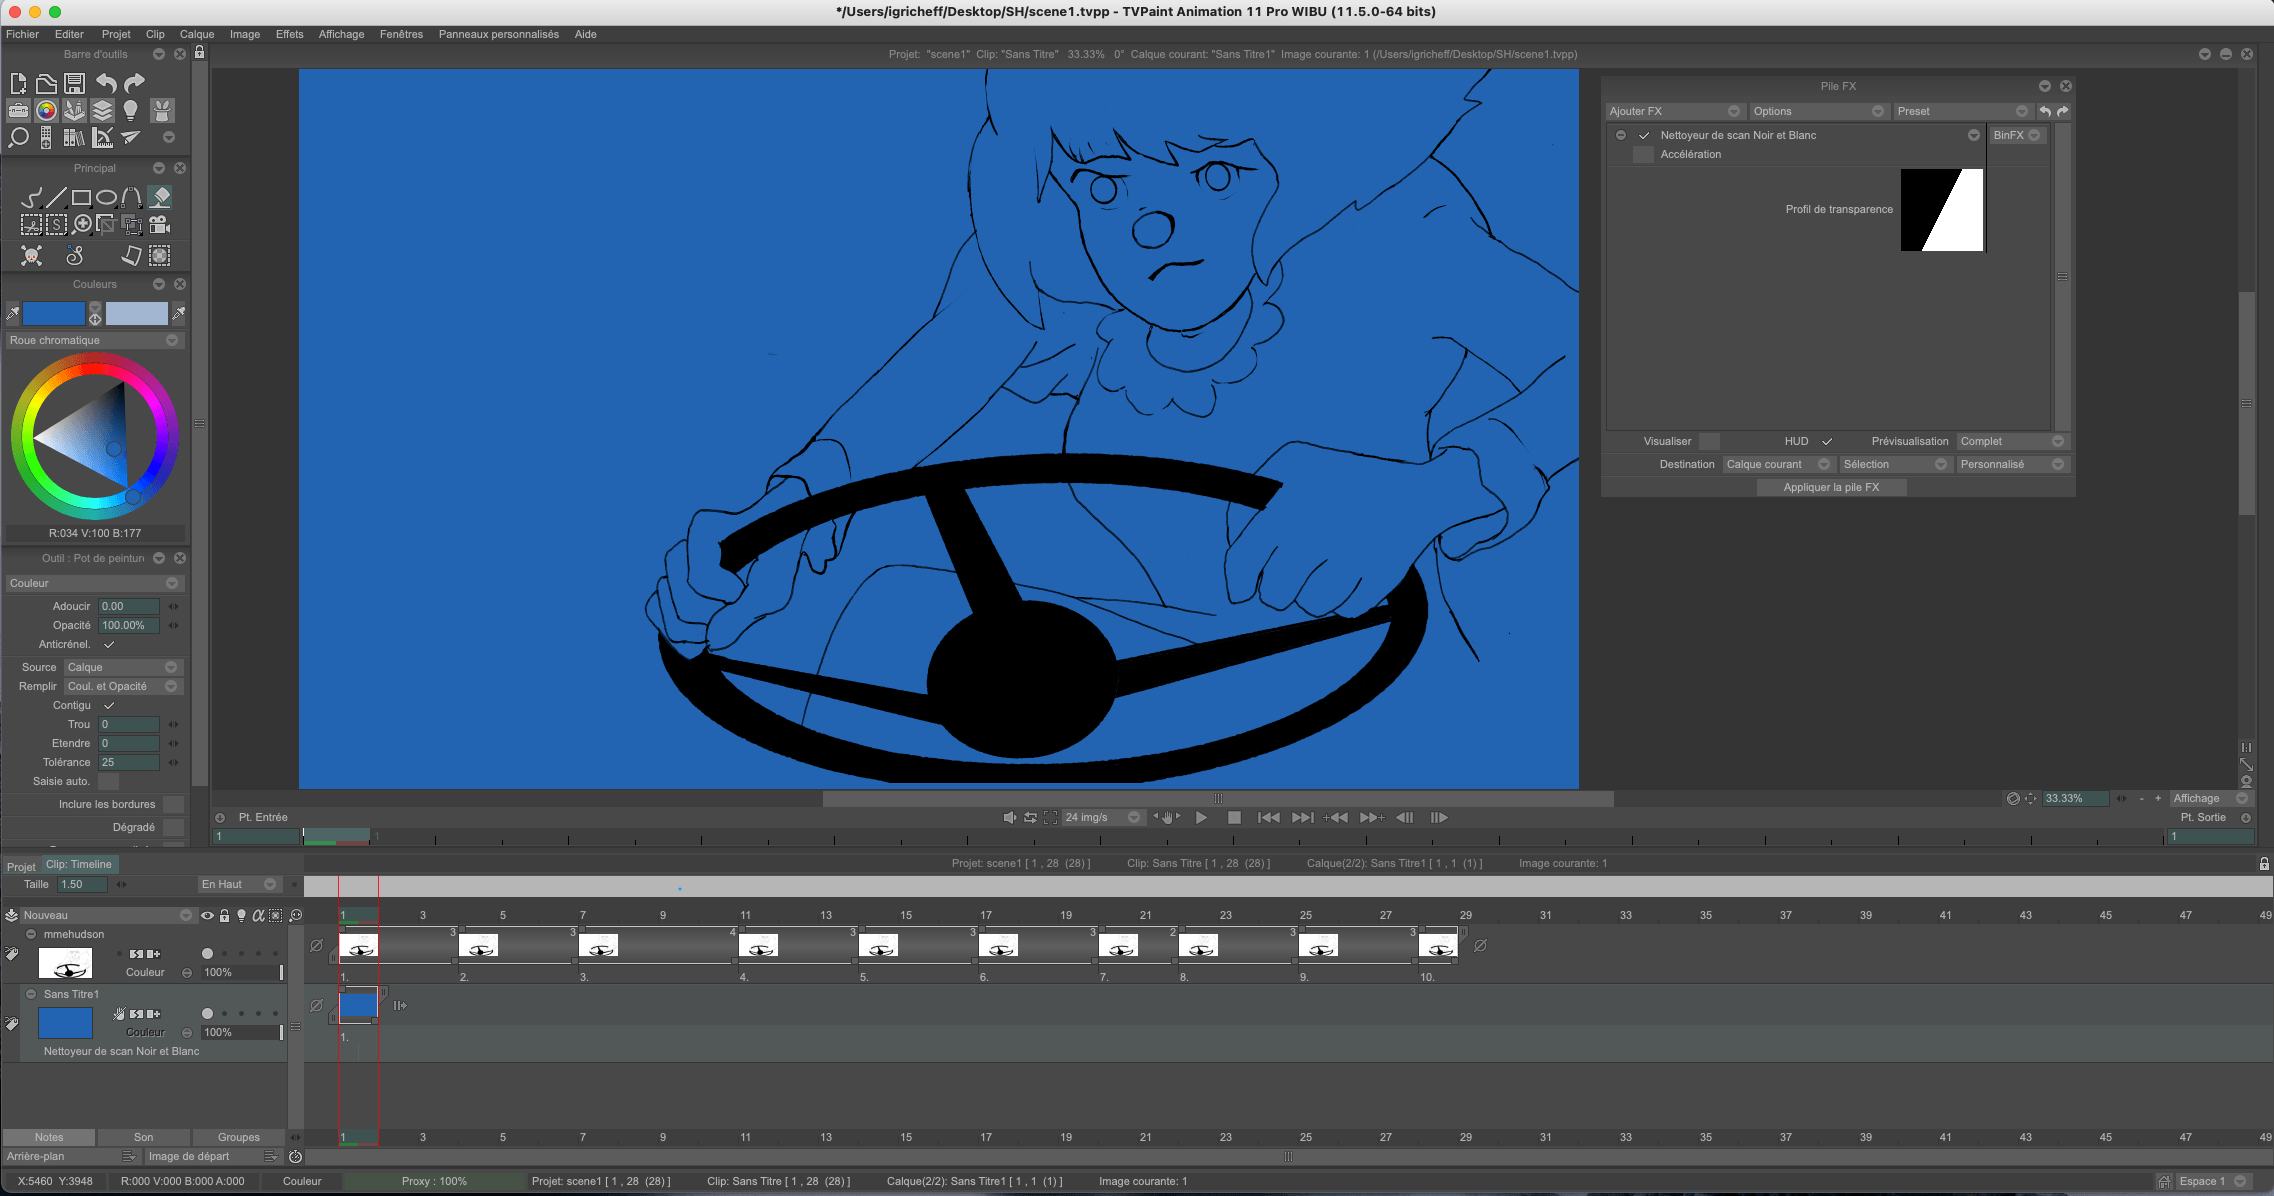This screenshot has width=2274, height=1196.
Task: Toggle the HUD checkmark in Pile FX
Action: (x=1827, y=441)
